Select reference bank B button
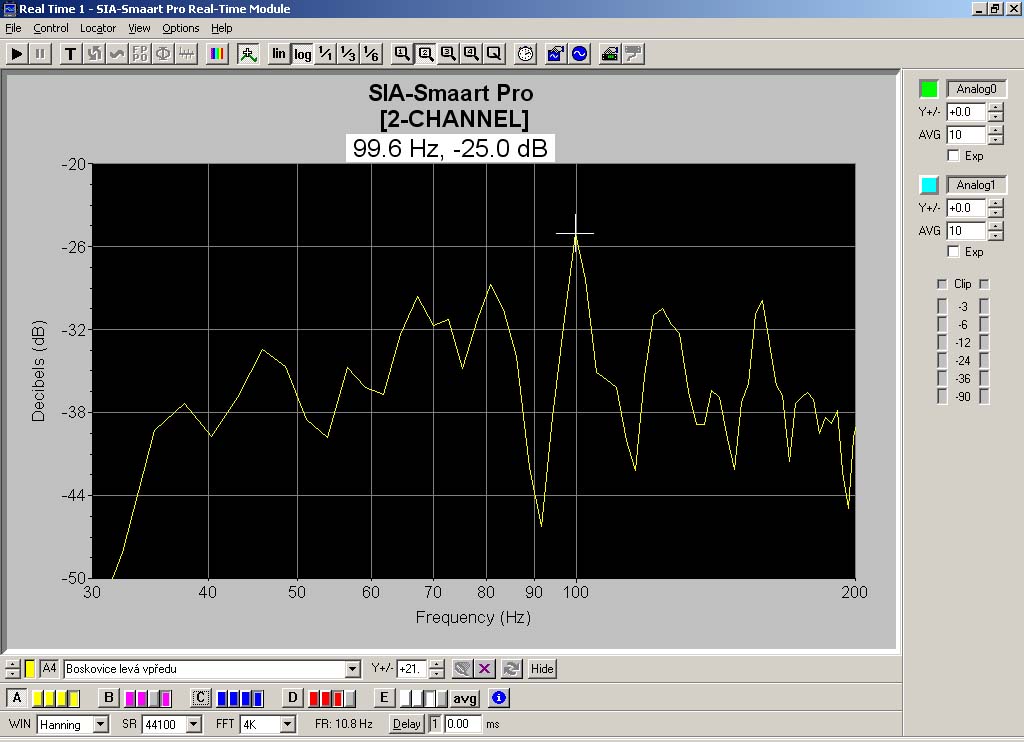This screenshot has width=1024, height=742. [x=108, y=698]
